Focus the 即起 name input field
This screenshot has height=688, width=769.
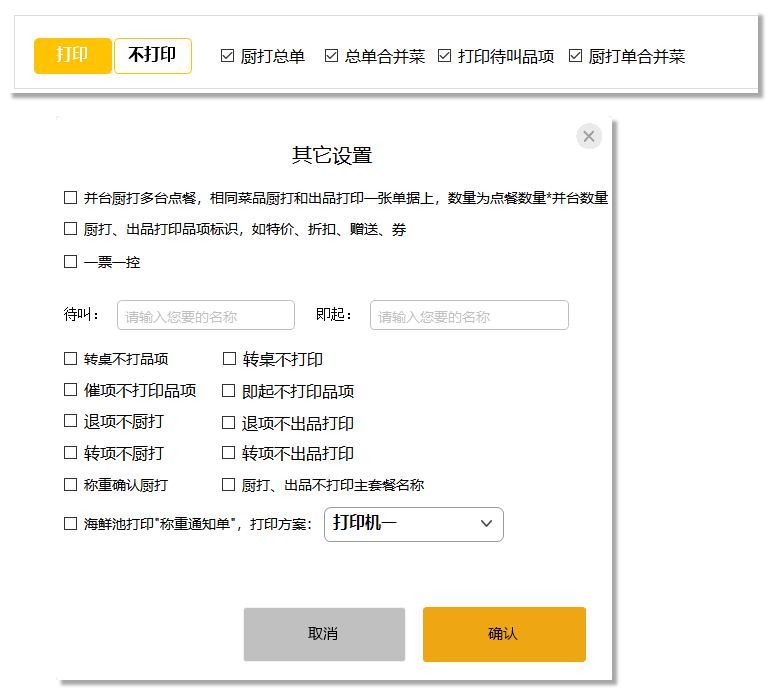[x=469, y=315]
